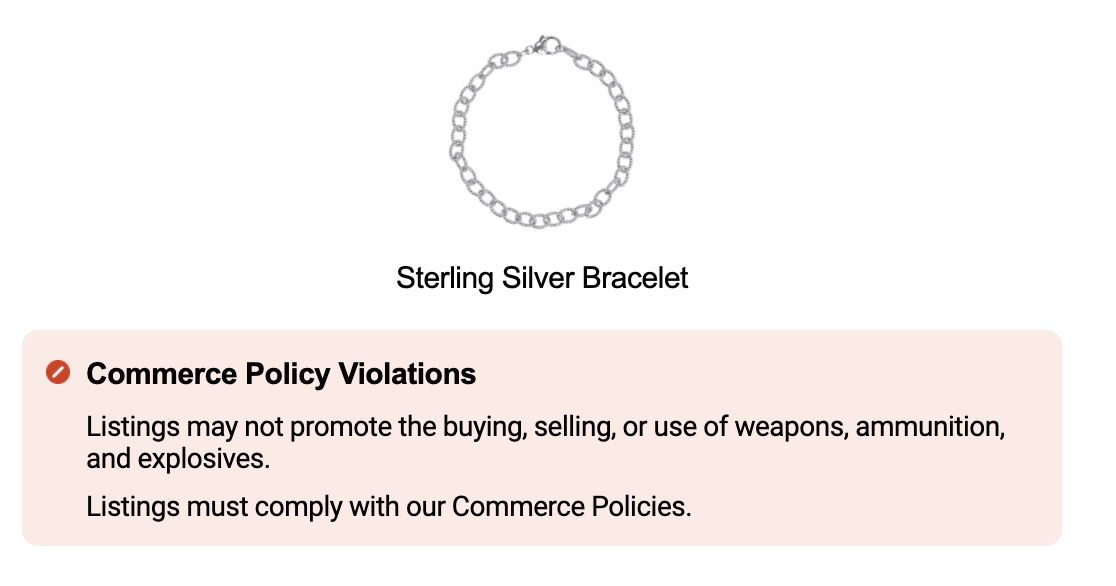Click the 'and explosives.' text line
Image resolution: width=1116 pixels, height=586 pixels.
pyautogui.click(x=178, y=459)
